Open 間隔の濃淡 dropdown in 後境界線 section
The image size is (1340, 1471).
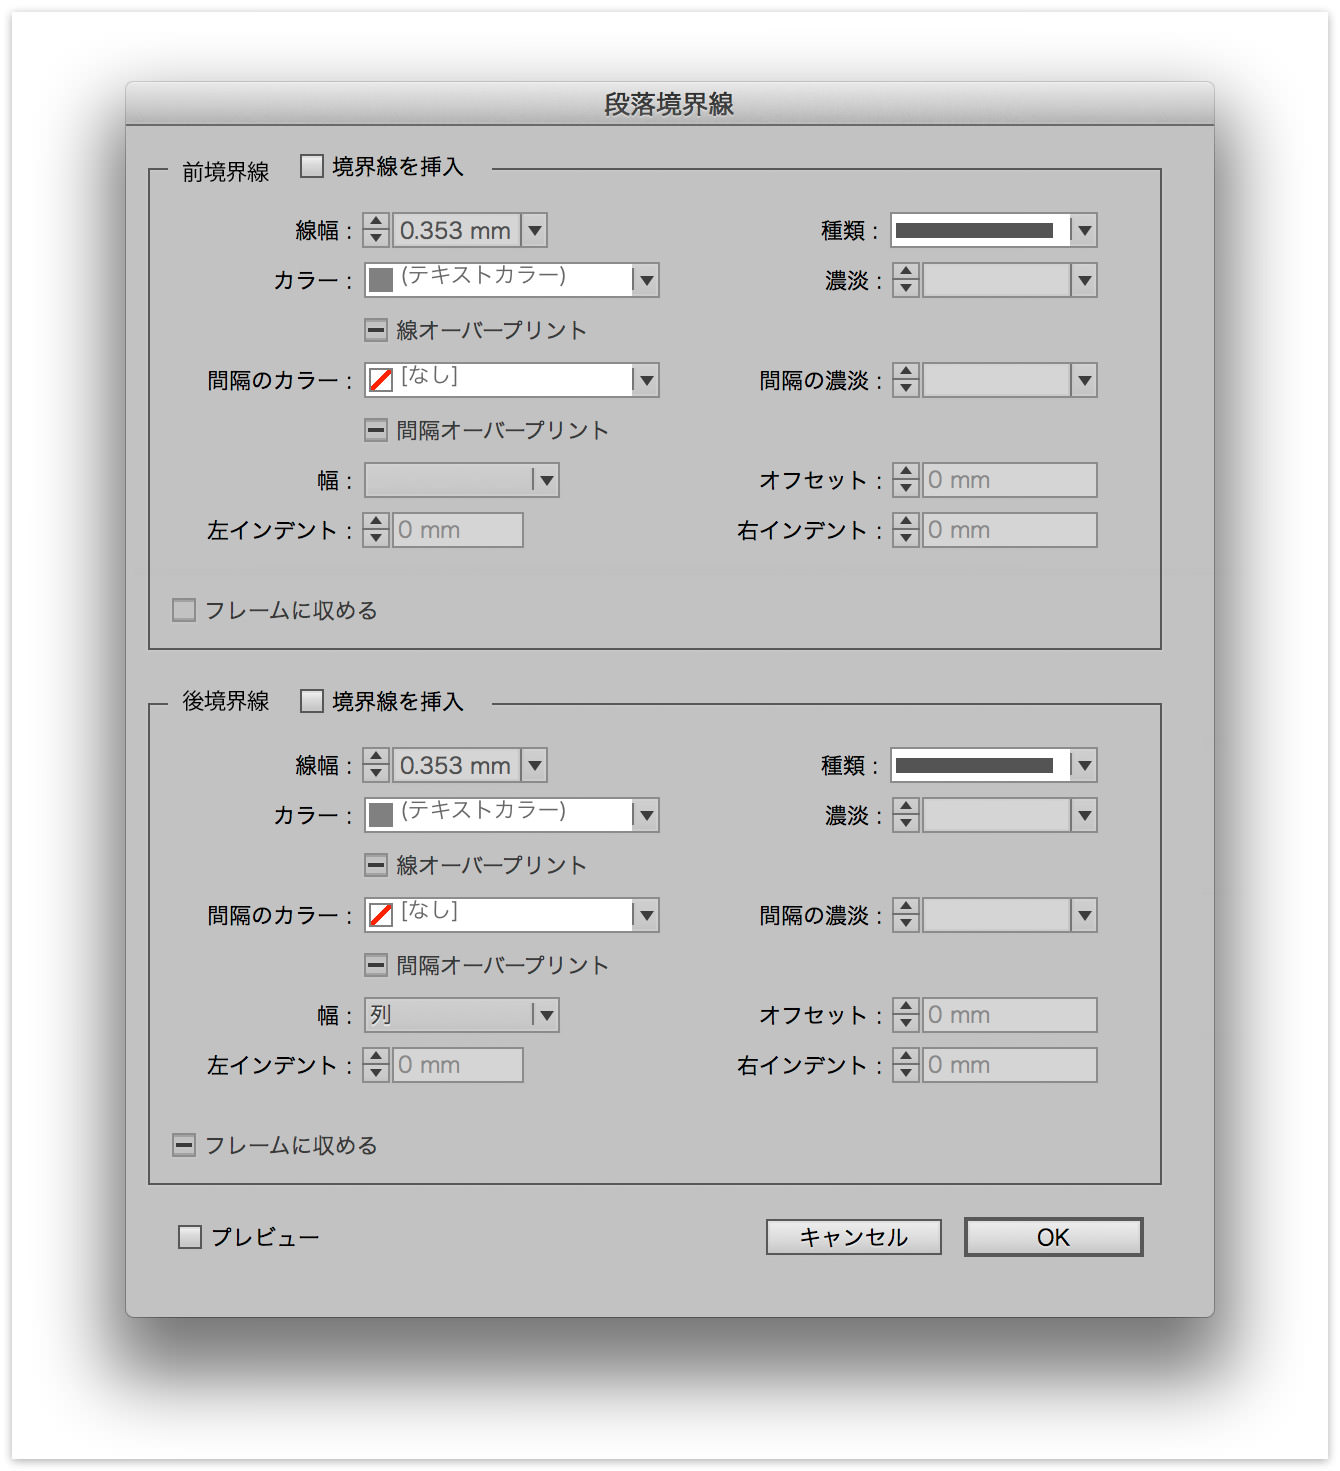1084,915
